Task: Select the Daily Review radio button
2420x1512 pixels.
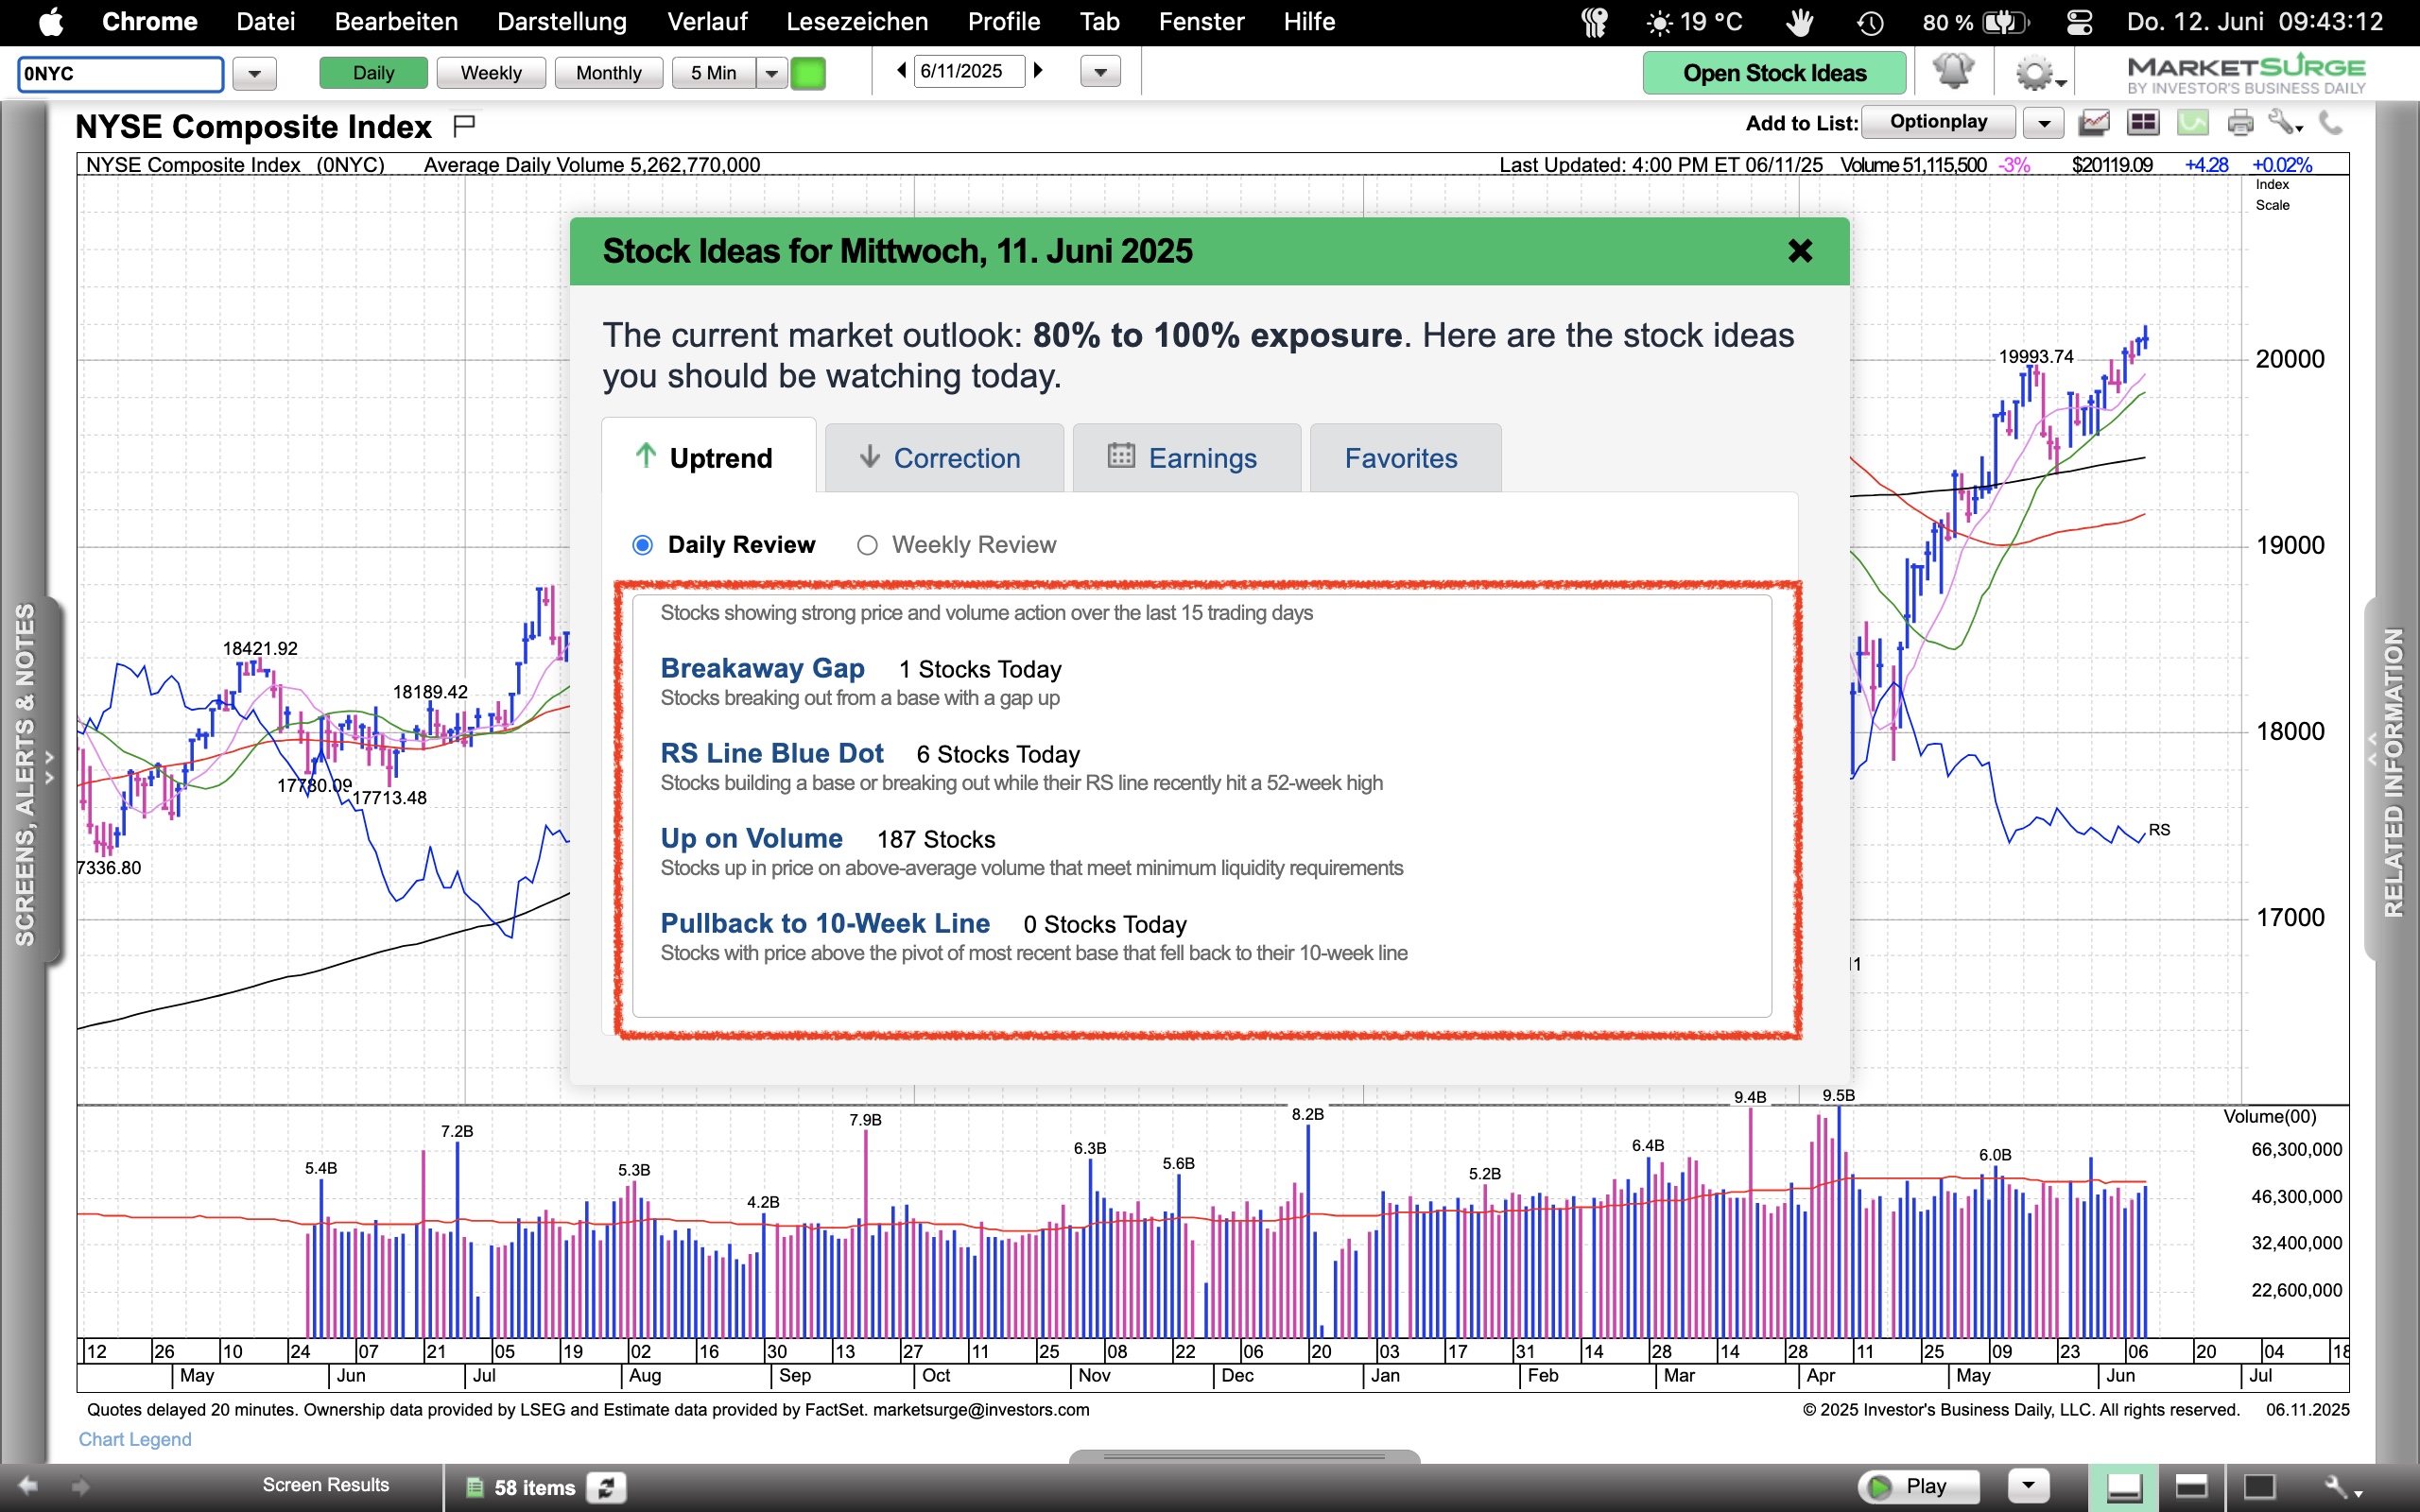Action: (x=643, y=545)
